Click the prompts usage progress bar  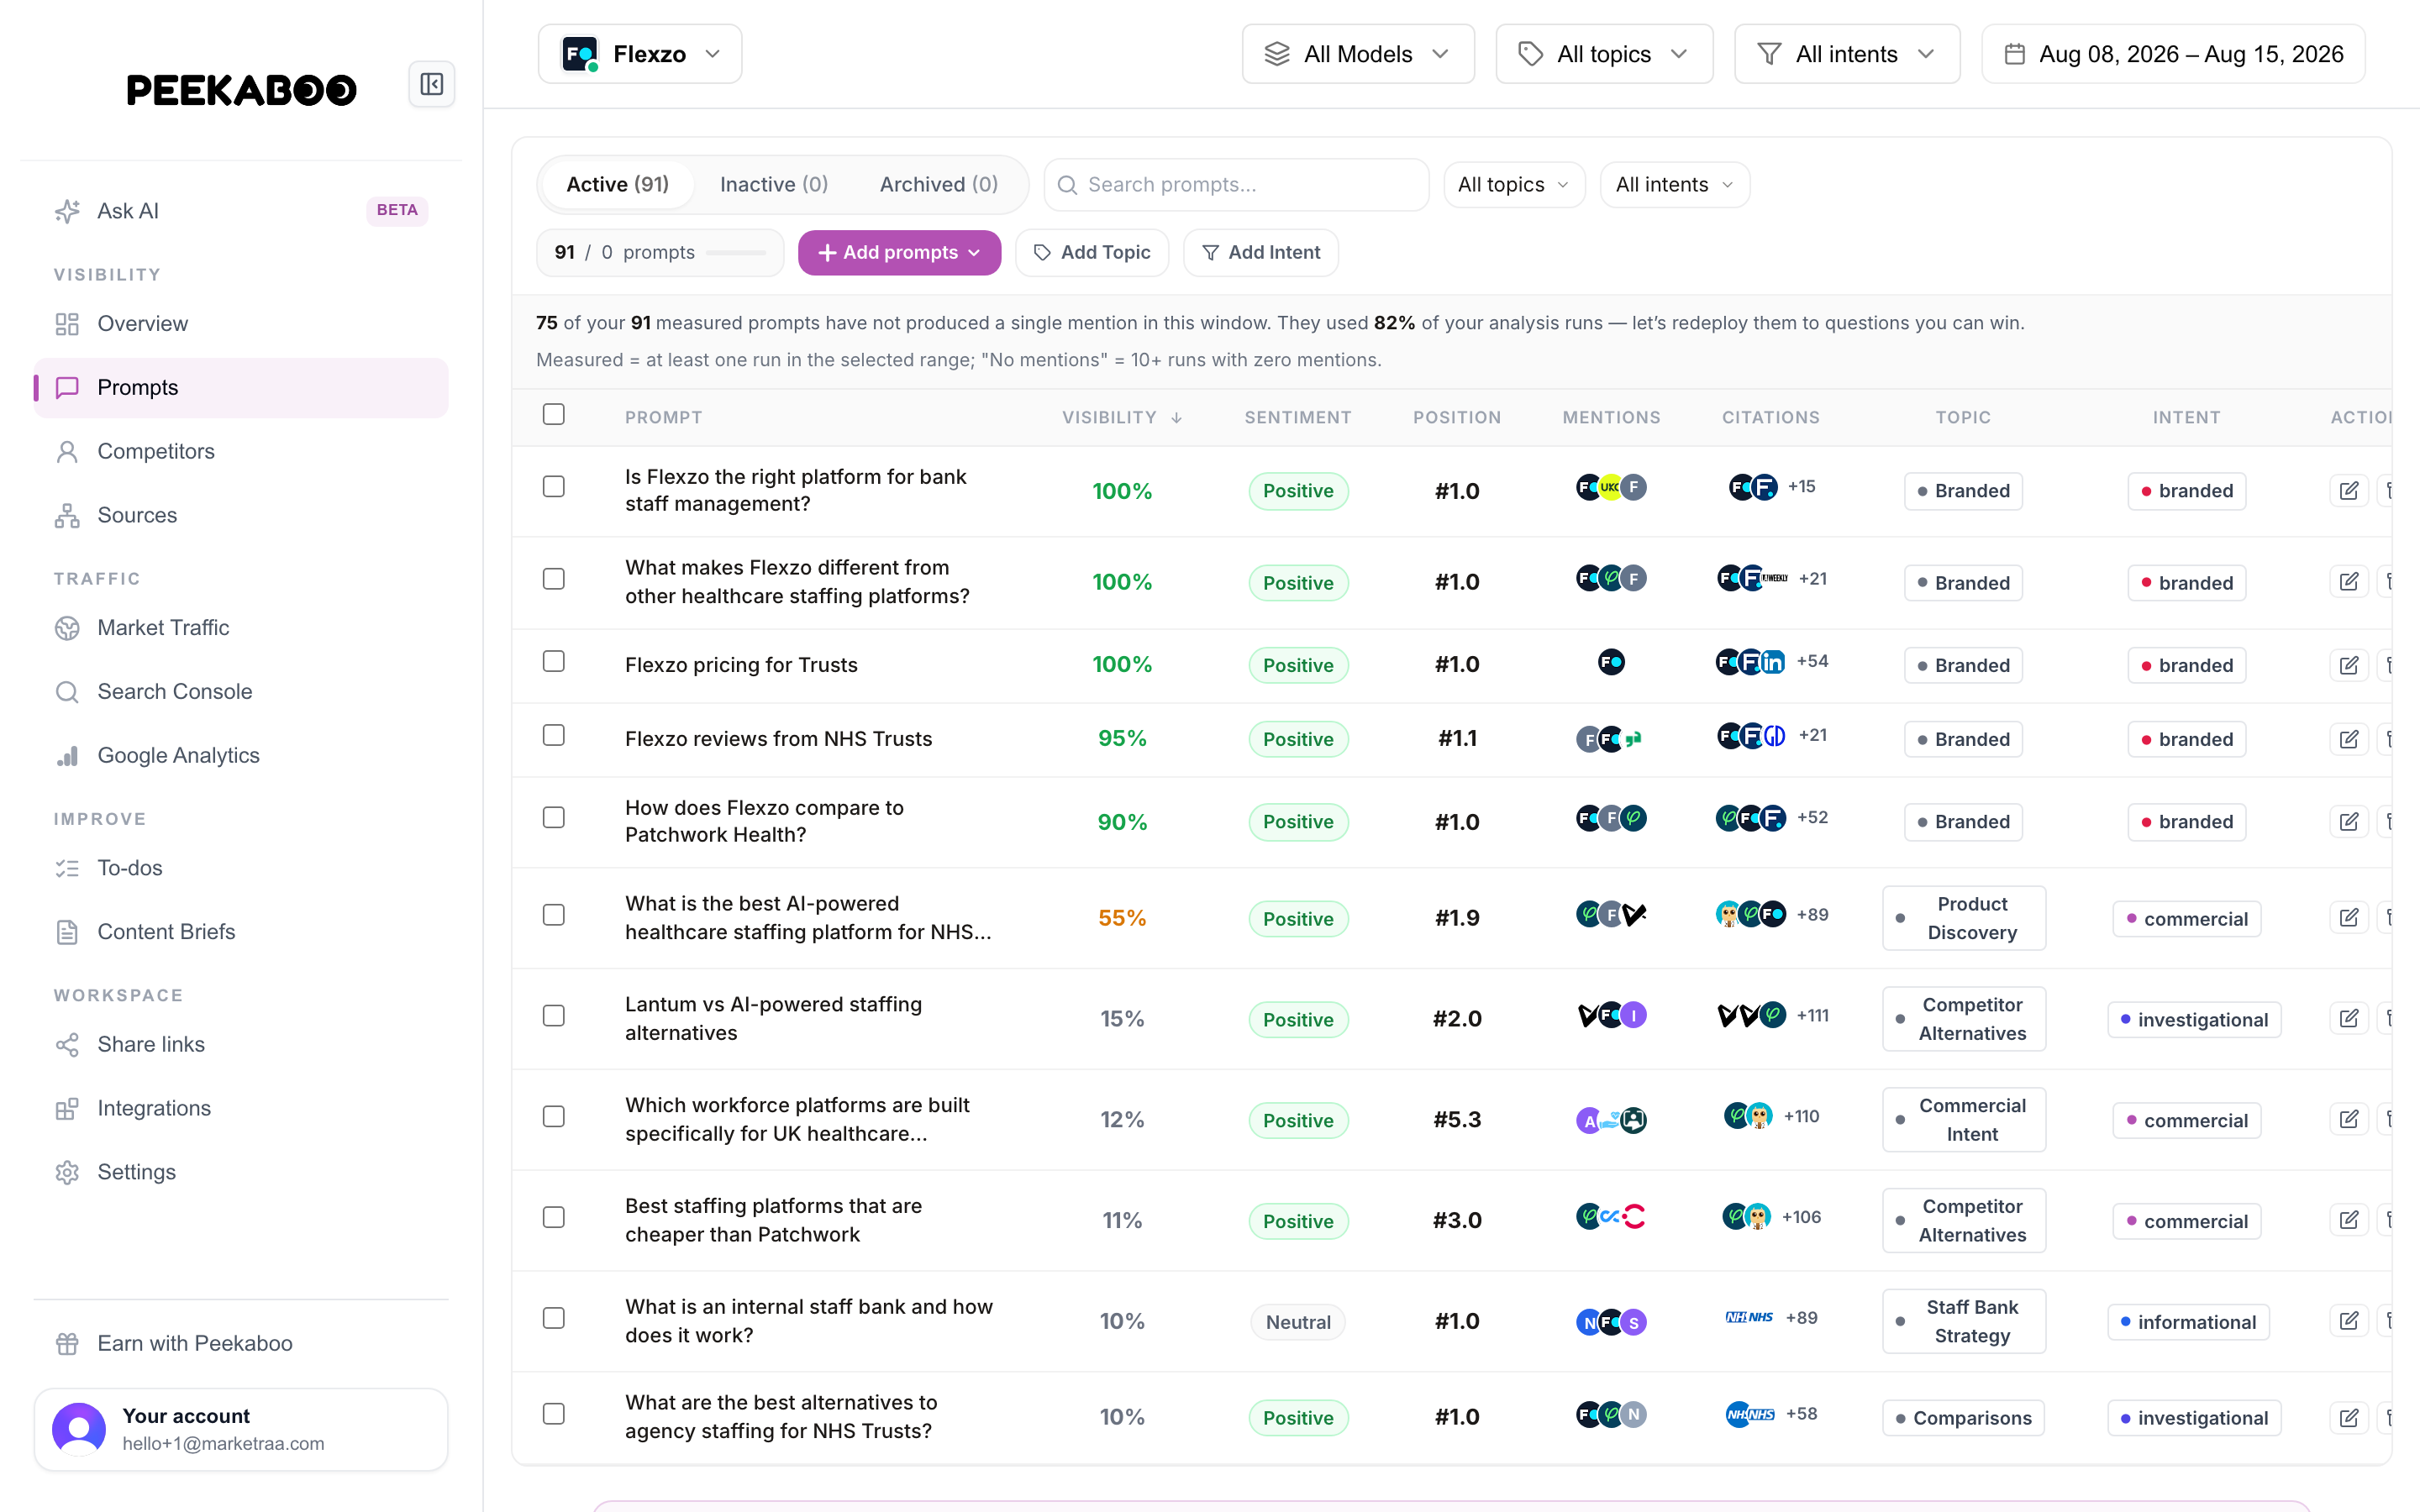click(x=736, y=253)
